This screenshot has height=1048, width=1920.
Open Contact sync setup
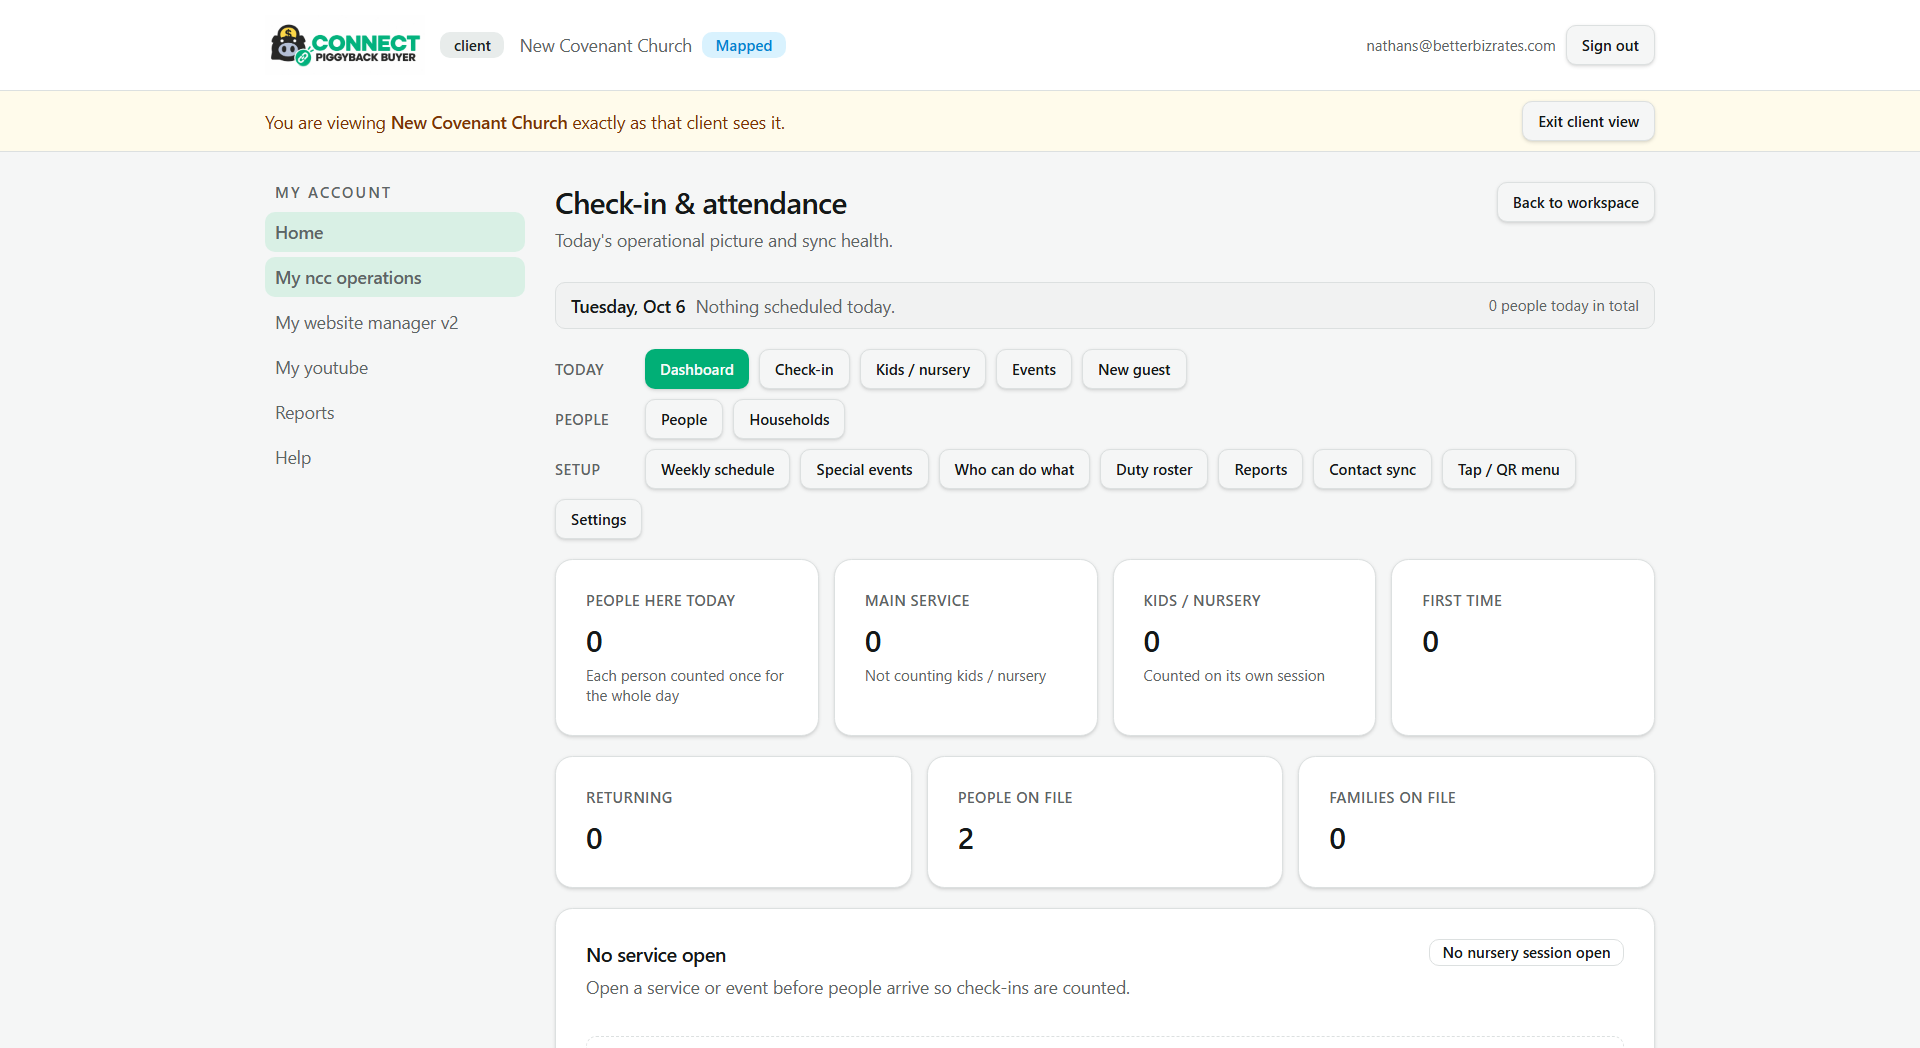tap(1372, 470)
